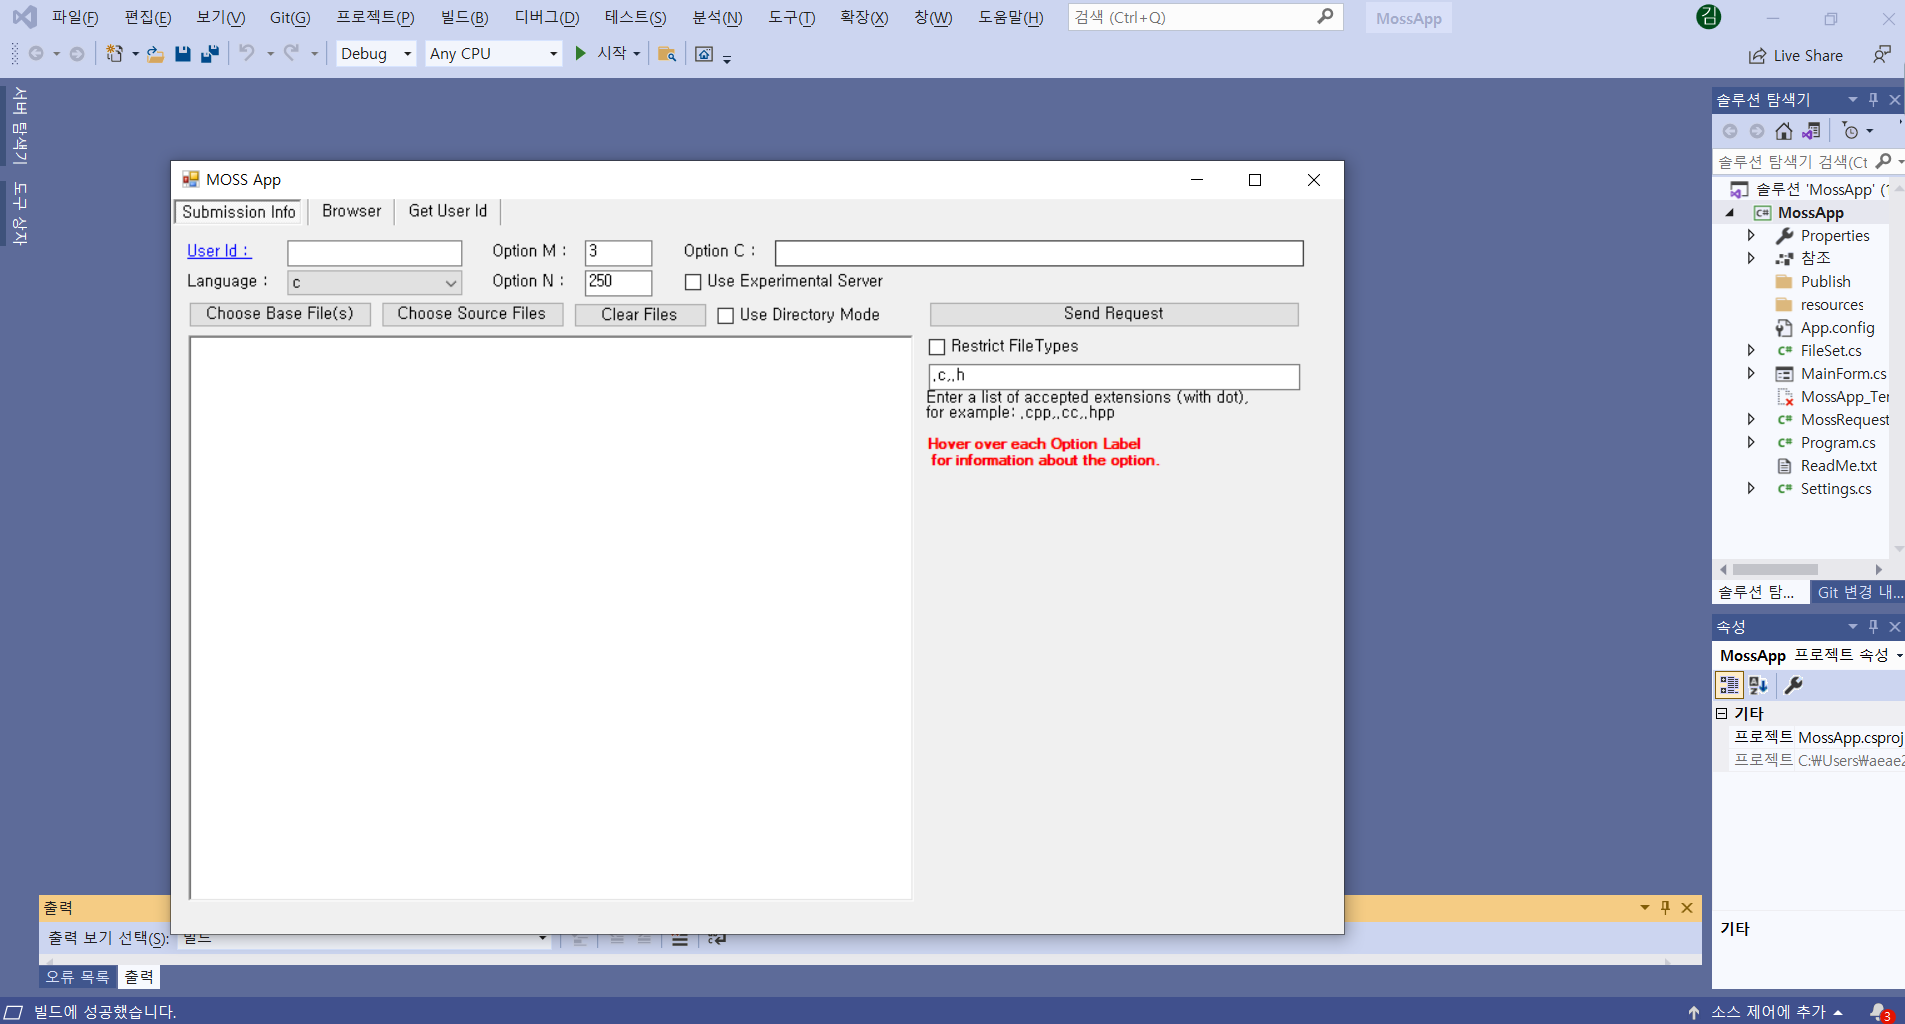Check the Restrict FileTypes checkbox
The height and width of the screenshot is (1024, 1905).
coord(937,347)
